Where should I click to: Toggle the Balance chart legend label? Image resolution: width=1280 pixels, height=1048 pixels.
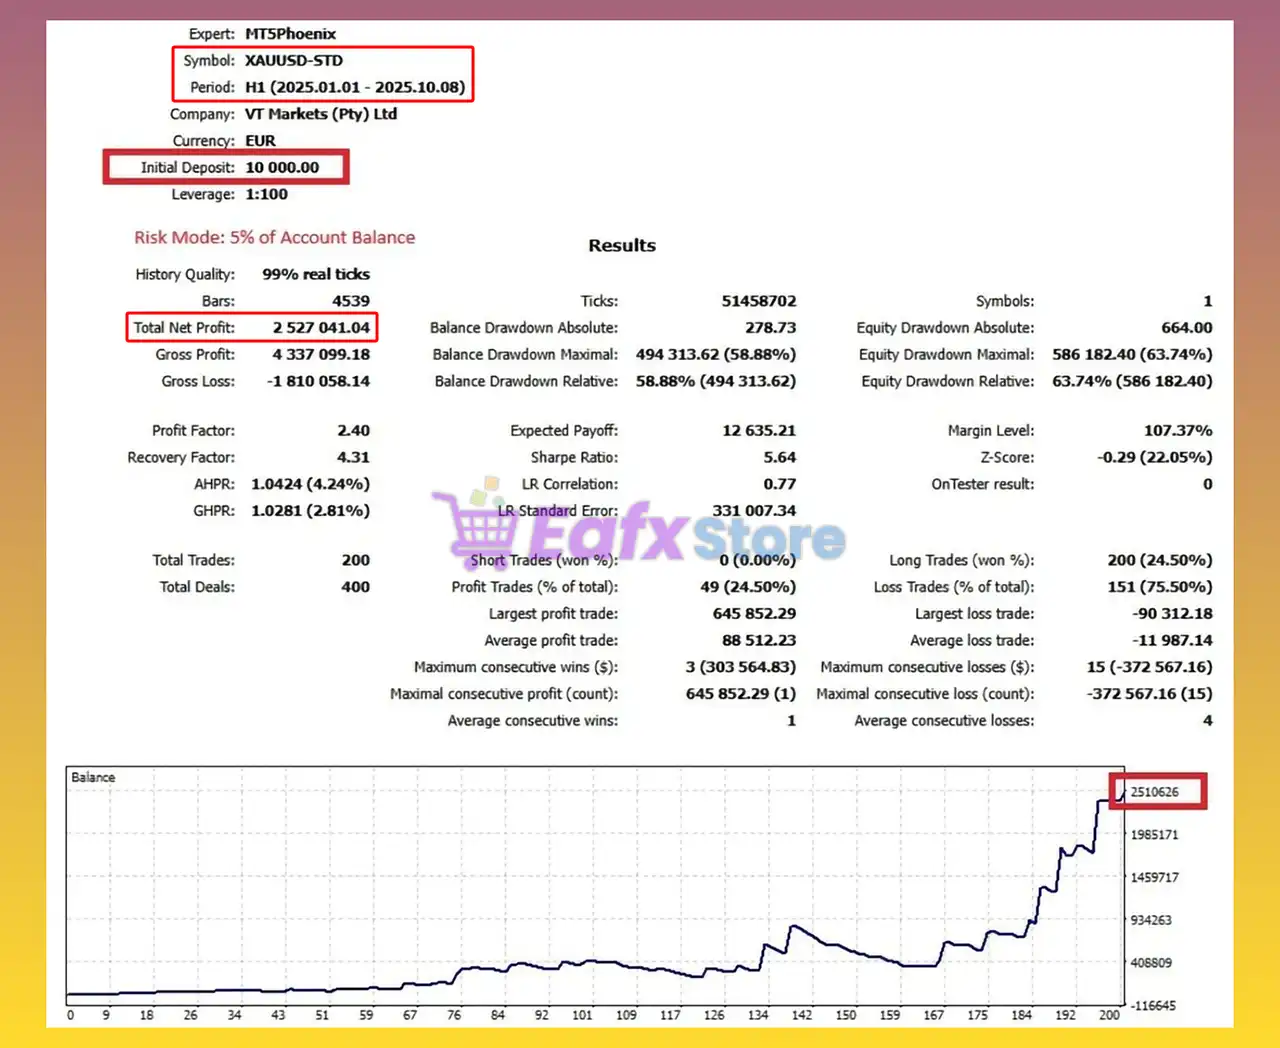point(92,776)
